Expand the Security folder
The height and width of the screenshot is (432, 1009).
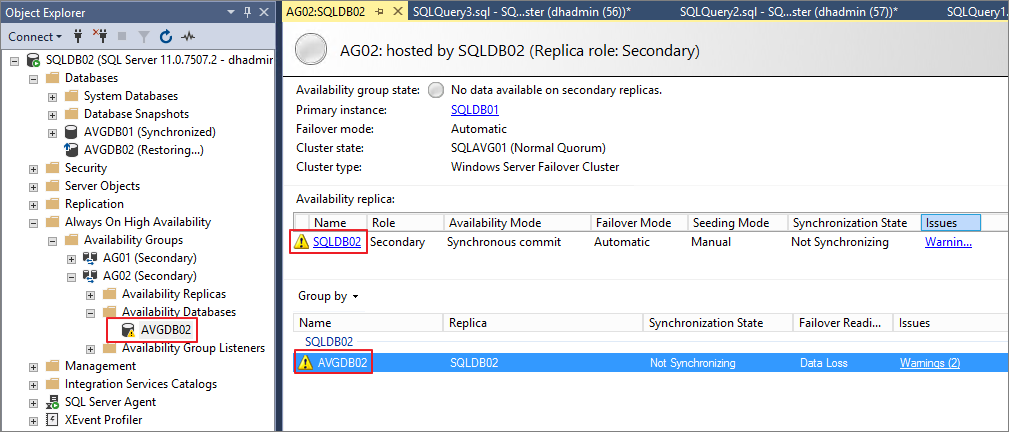pos(33,169)
